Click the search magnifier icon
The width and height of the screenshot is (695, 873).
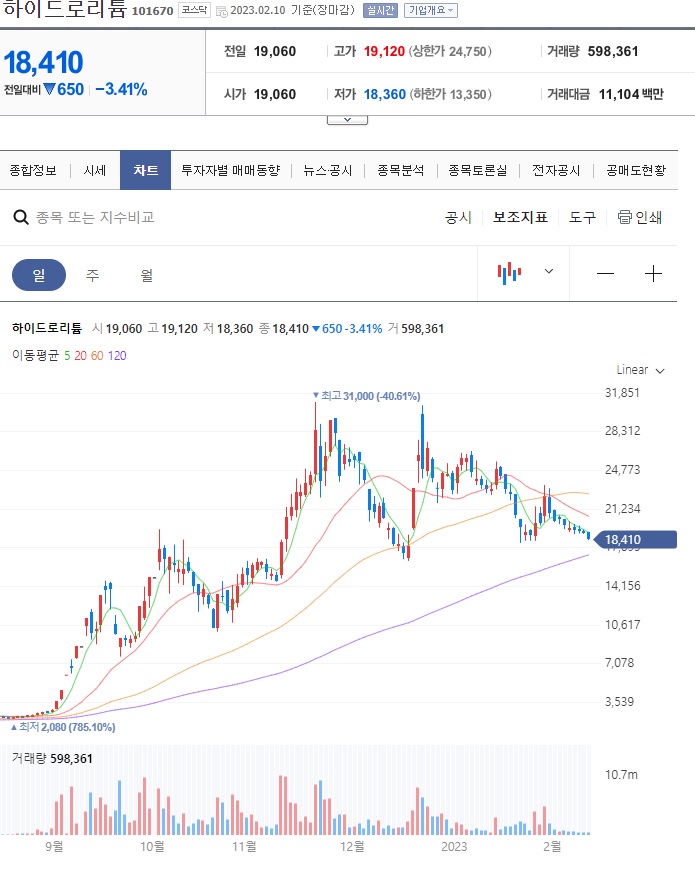(21, 217)
